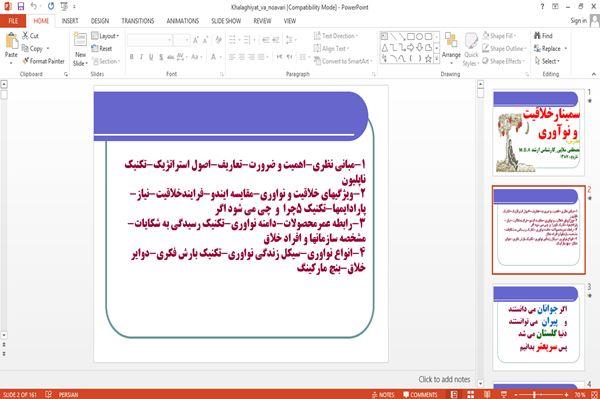600x399 pixels.
Task: Open Quick Styles gallery
Action: point(471,50)
